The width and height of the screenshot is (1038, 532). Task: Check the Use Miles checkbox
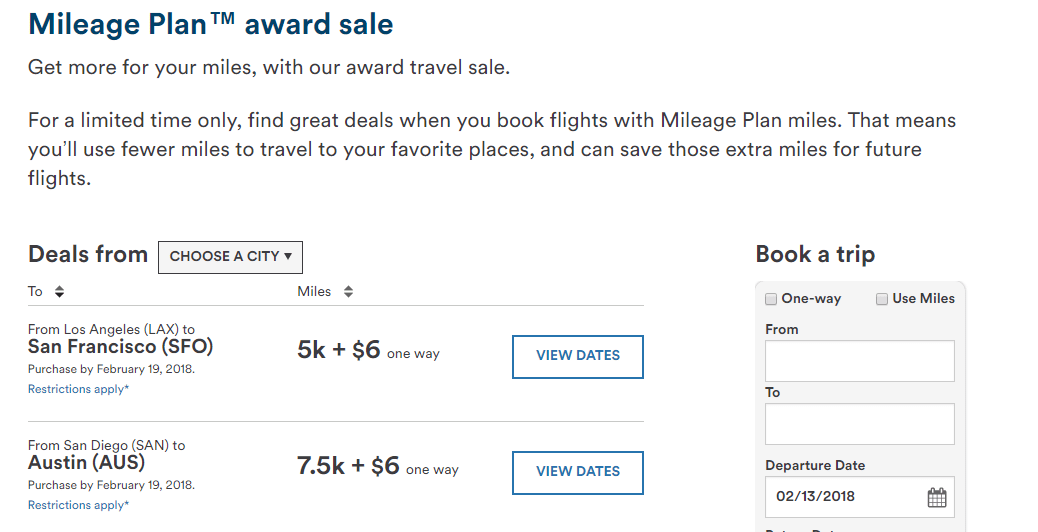click(882, 299)
